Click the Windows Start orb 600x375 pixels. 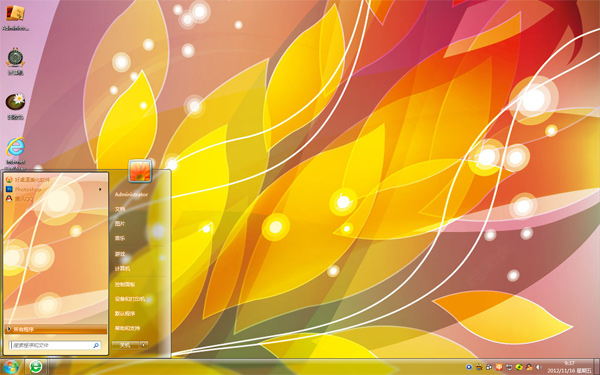[11, 367]
